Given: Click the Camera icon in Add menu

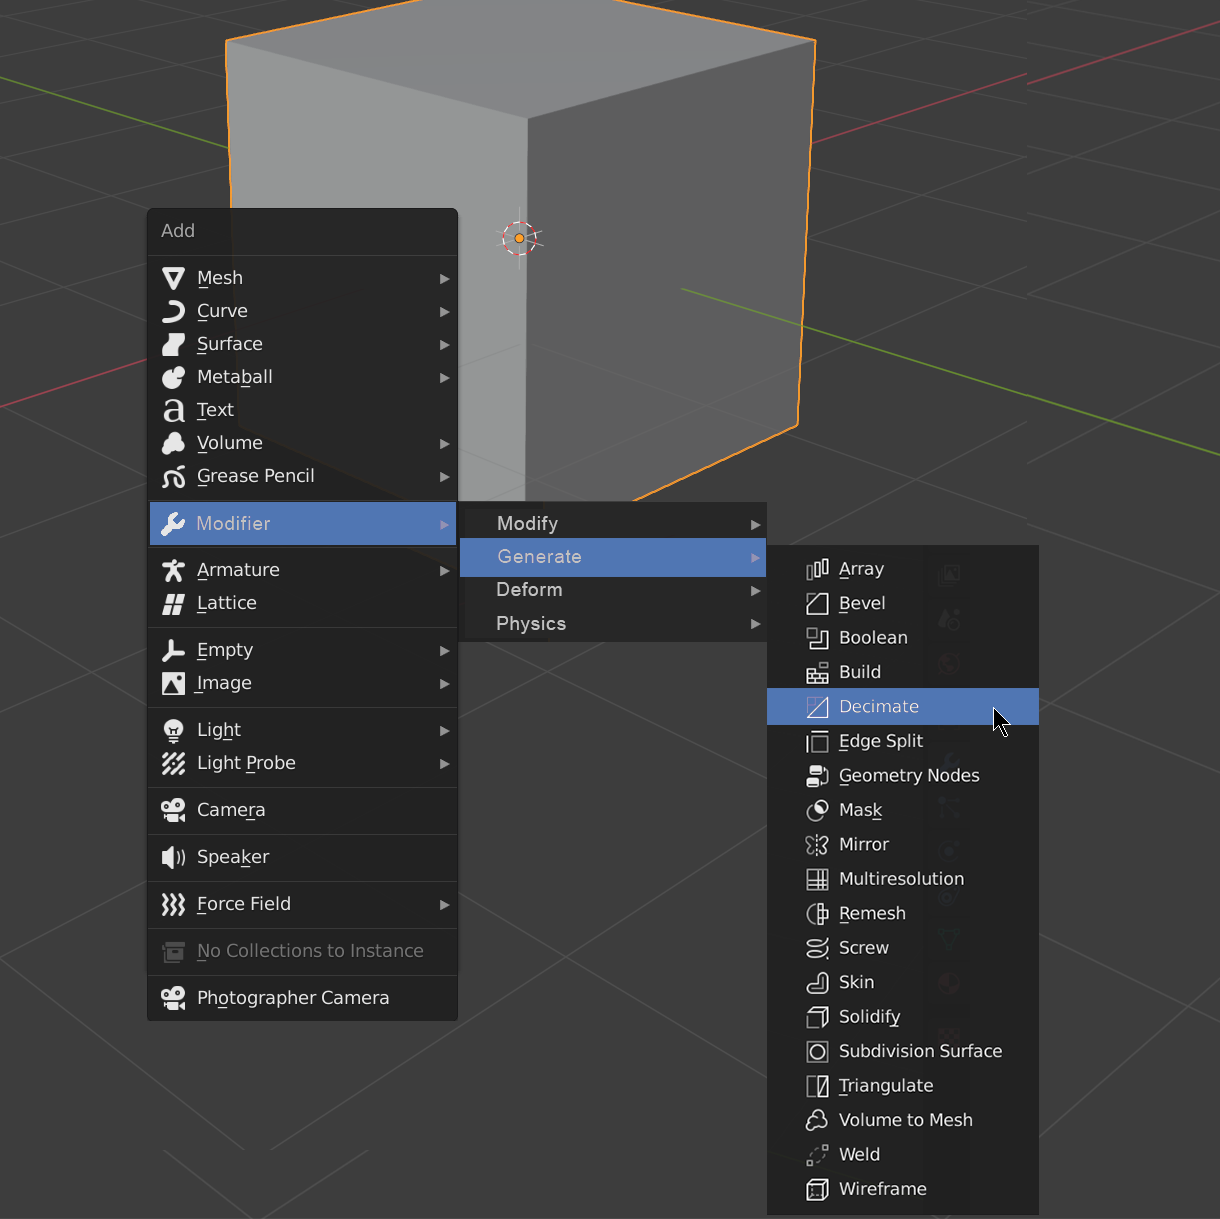Looking at the screenshot, I should 173,810.
